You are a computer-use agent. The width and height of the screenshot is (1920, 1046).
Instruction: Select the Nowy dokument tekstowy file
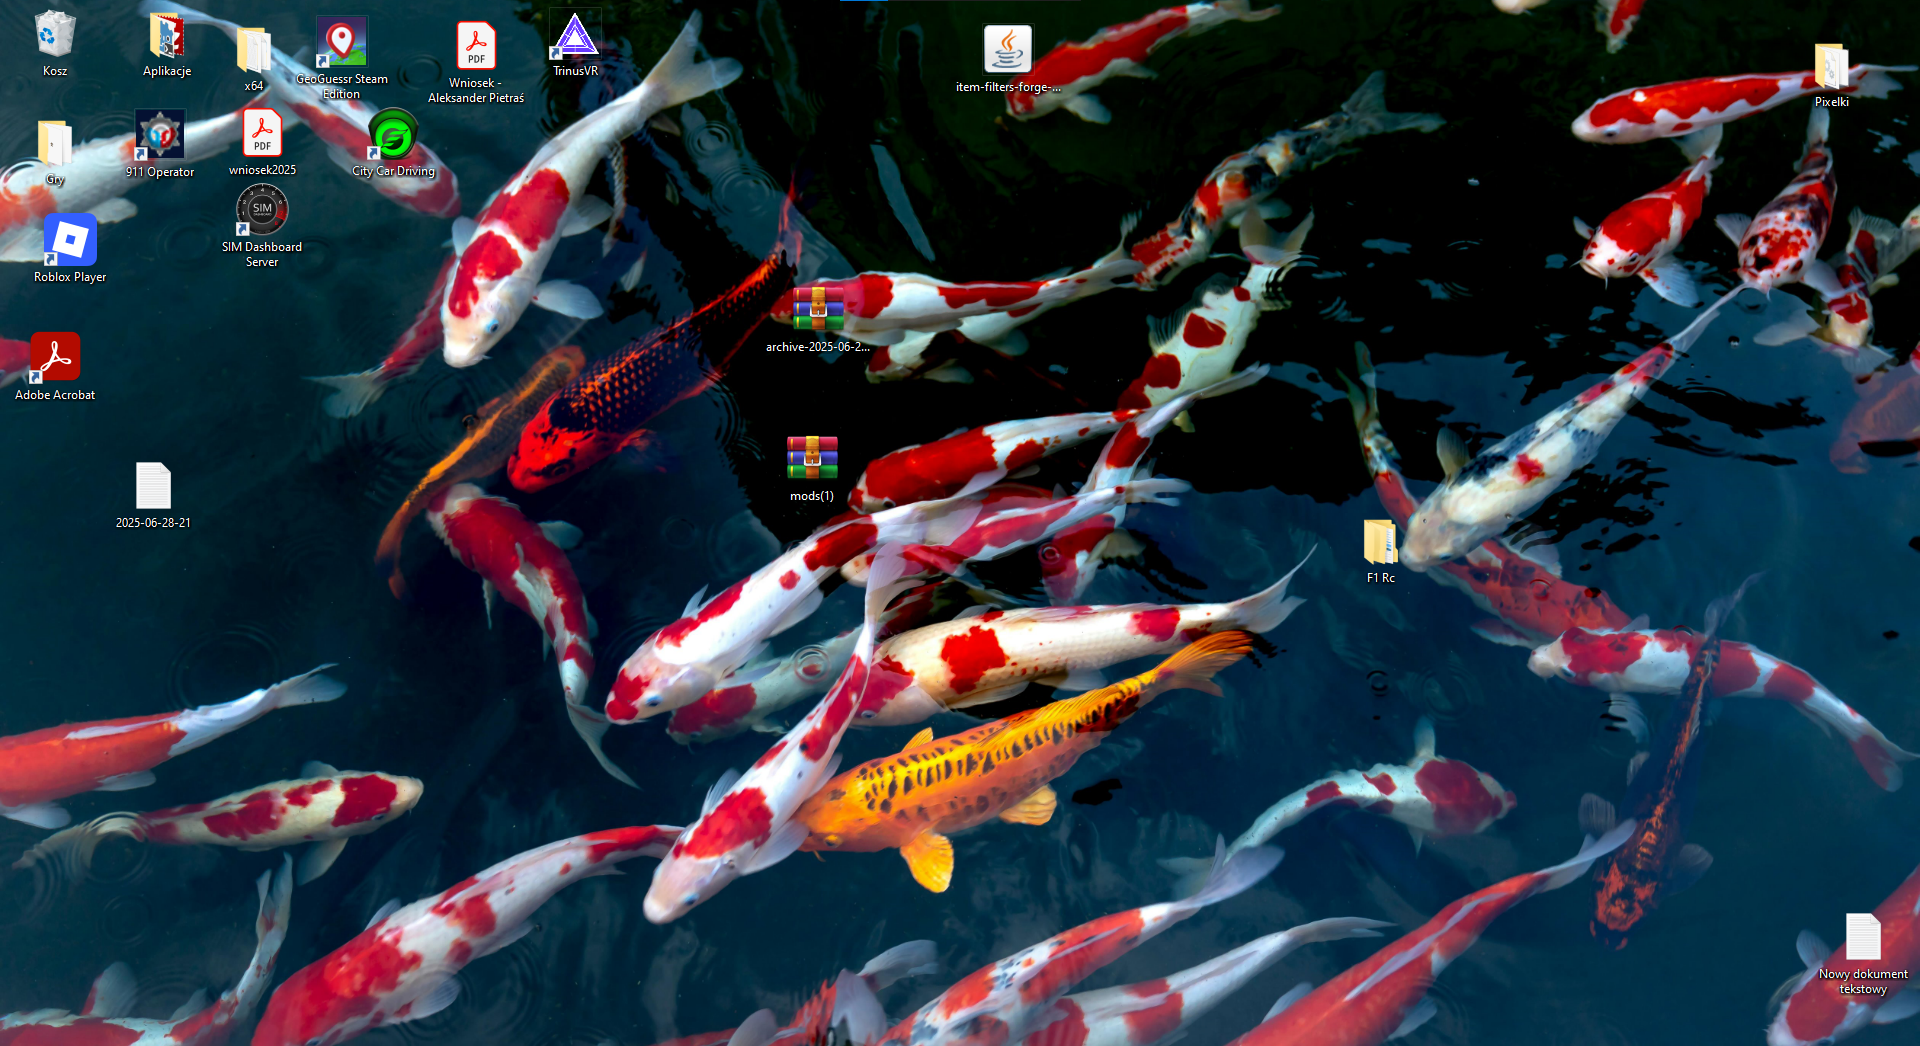1863,938
